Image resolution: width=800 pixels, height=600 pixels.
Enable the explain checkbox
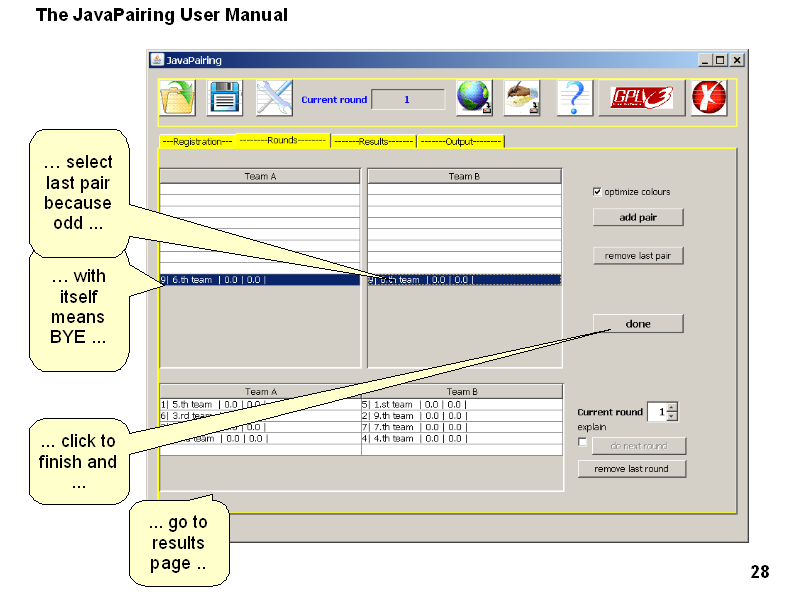pyautogui.click(x=583, y=442)
